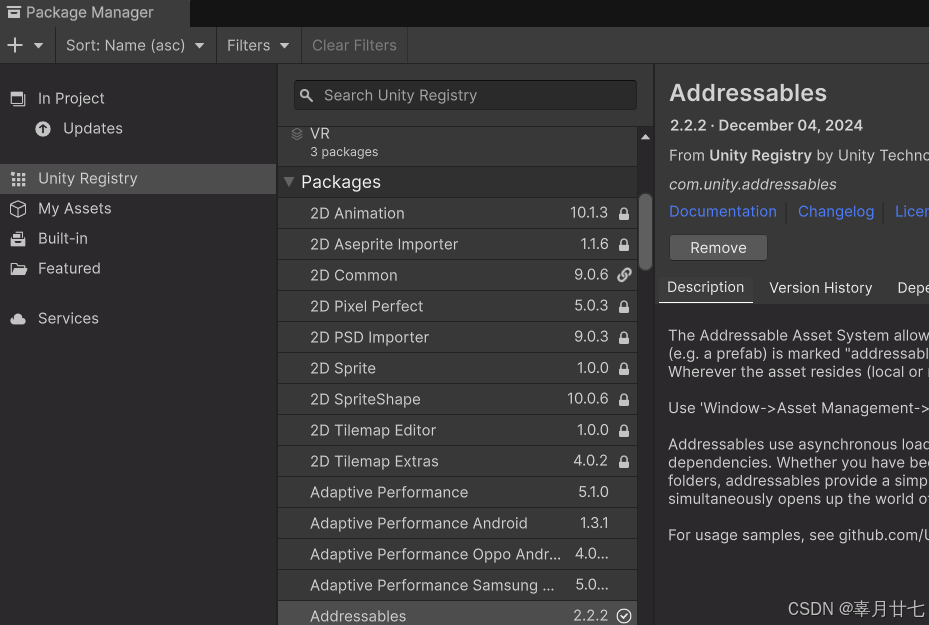Open the Filters dropdown

[258, 46]
